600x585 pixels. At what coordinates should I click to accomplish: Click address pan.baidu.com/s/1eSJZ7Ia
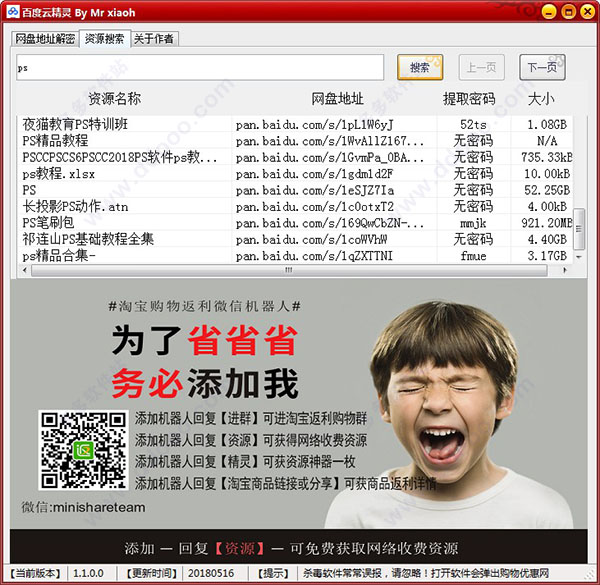coord(315,191)
